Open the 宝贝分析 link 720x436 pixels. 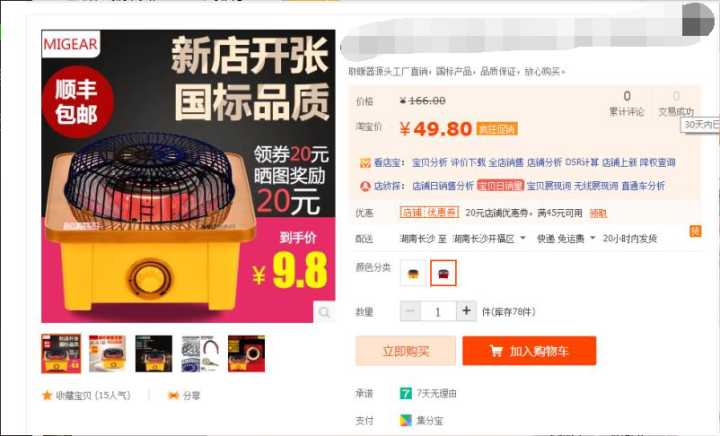pos(429,162)
